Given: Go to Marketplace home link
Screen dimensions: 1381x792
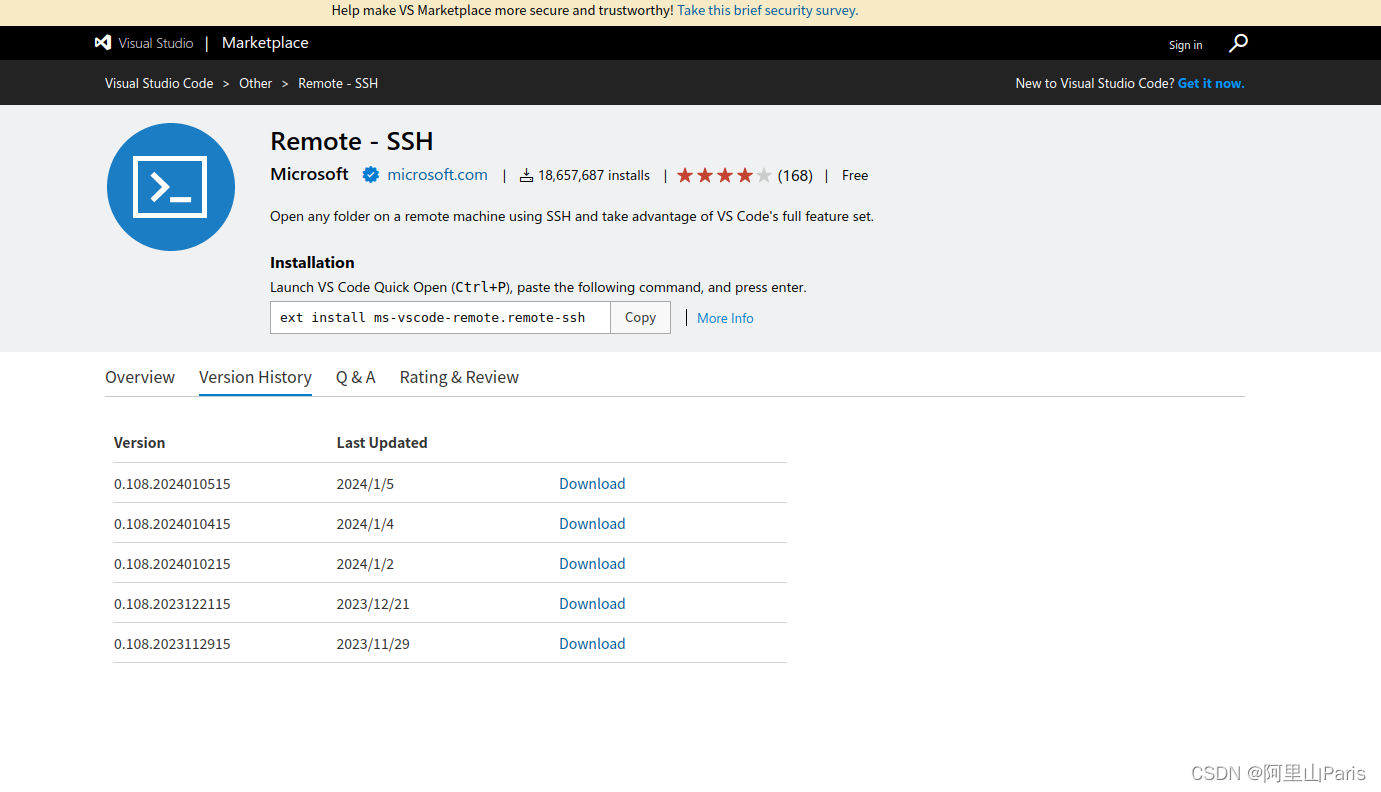Looking at the screenshot, I should [265, 43].
